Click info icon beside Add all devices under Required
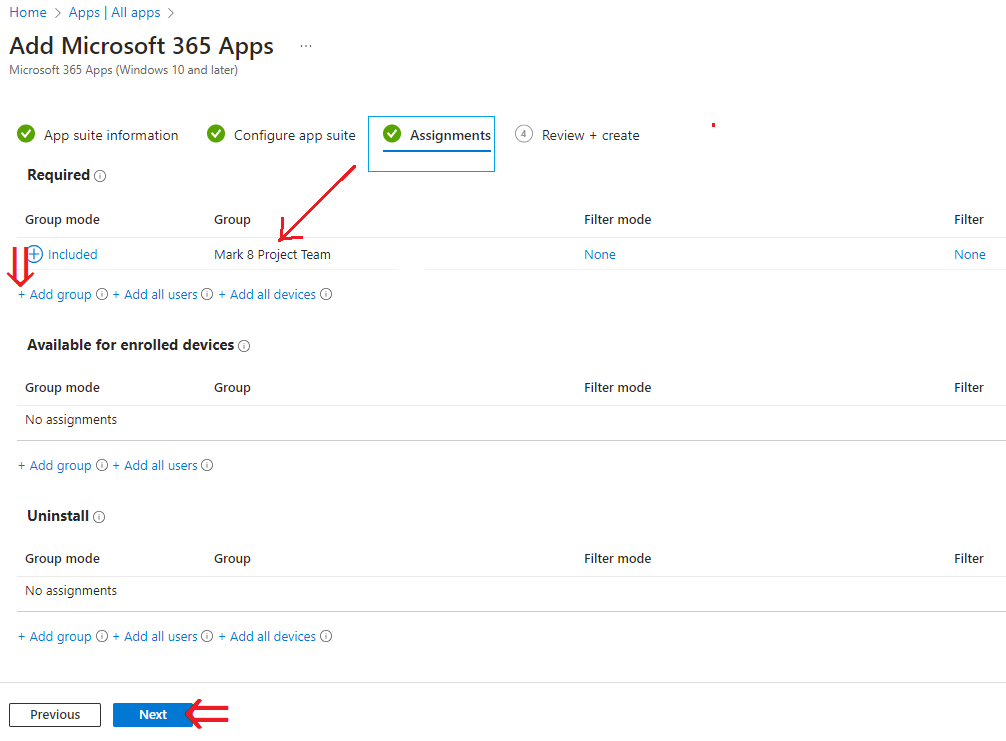The width and height of the screenshot is (1006, 741). 326,294
